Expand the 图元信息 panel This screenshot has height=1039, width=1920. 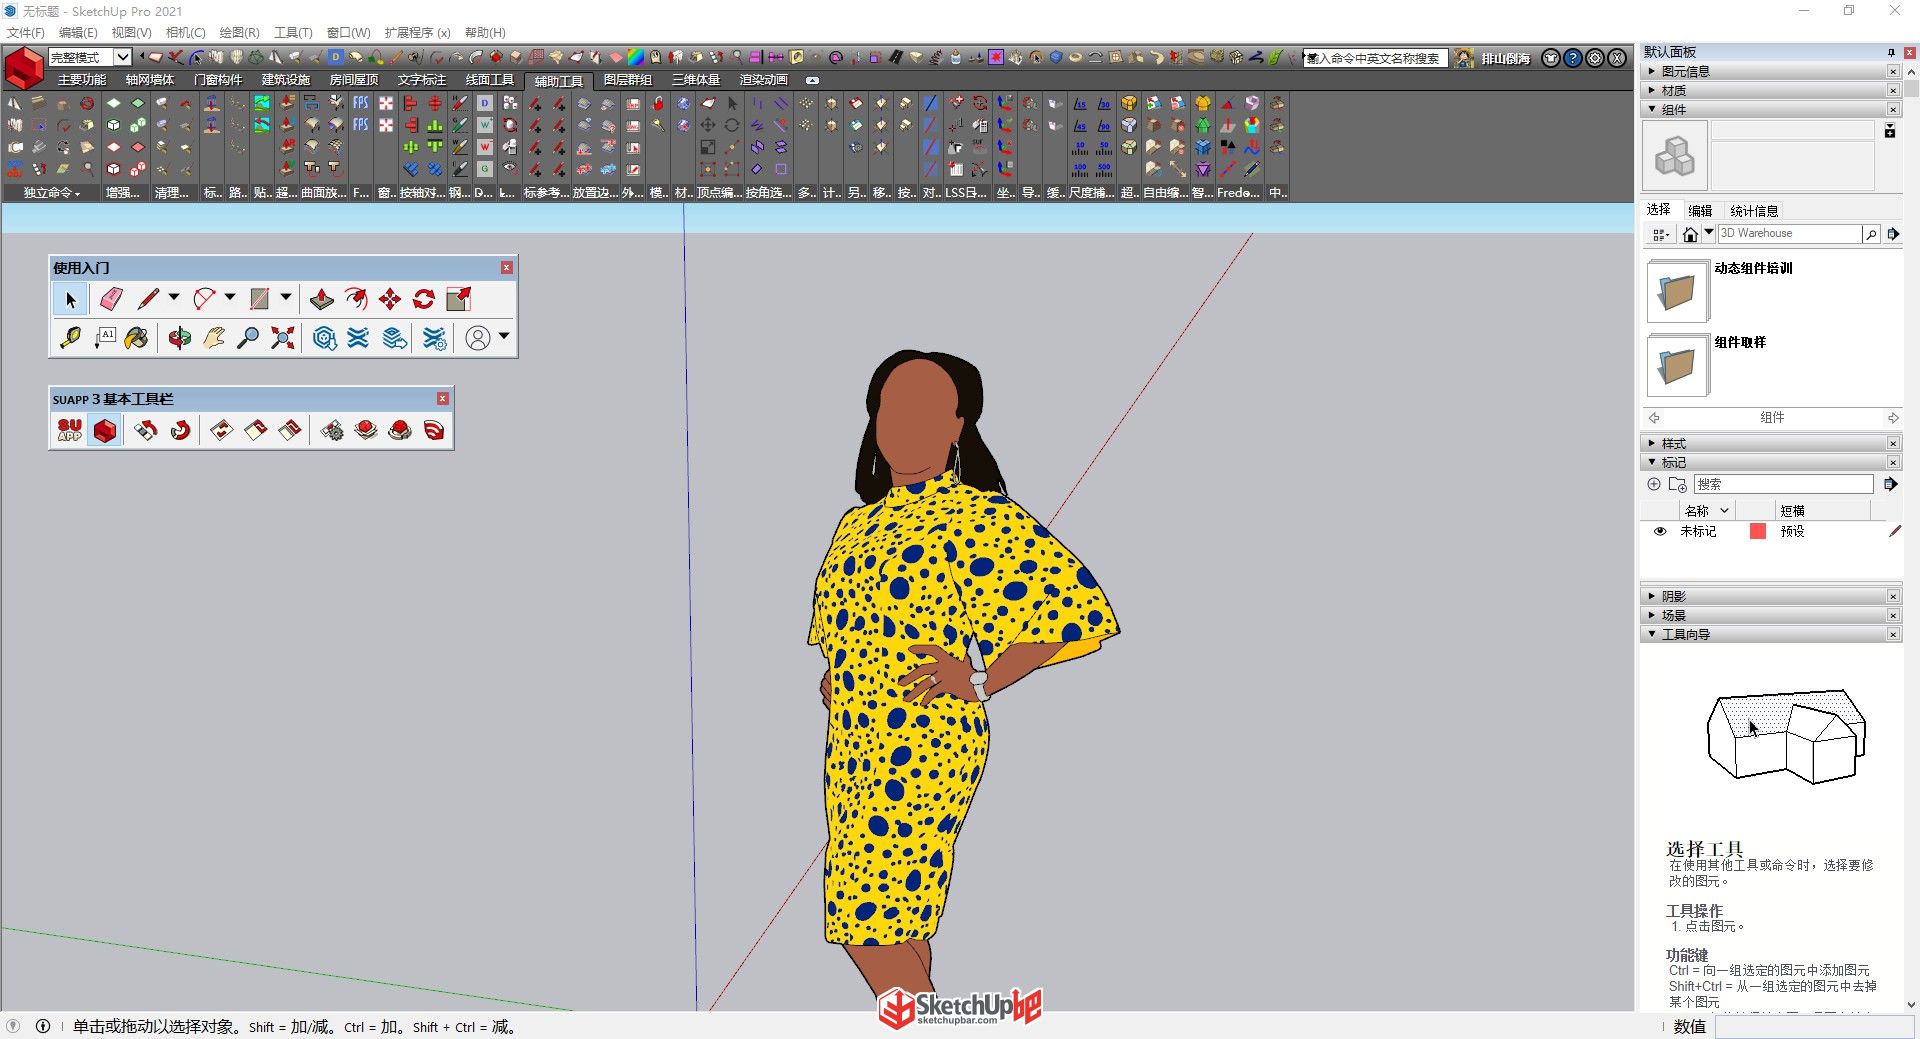coord(1770,71)
